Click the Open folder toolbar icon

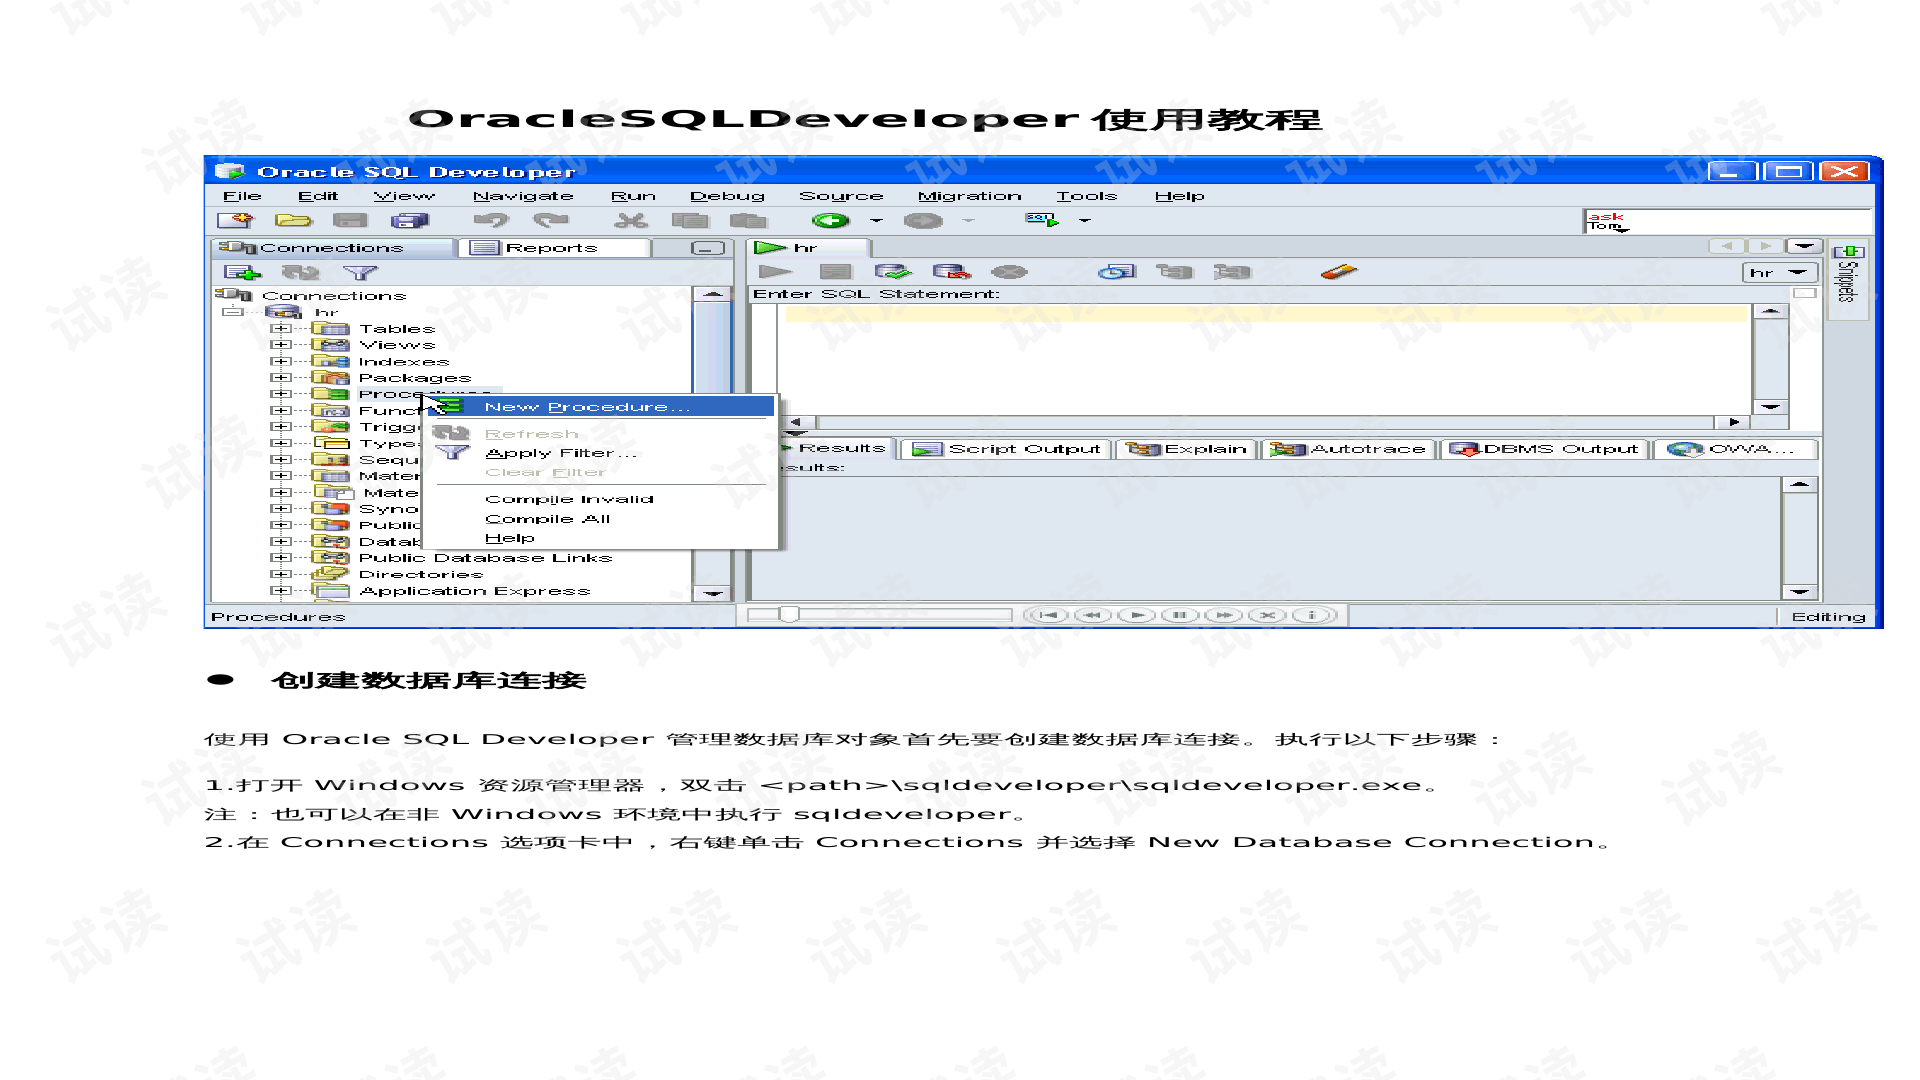click(x=293, y=220)
